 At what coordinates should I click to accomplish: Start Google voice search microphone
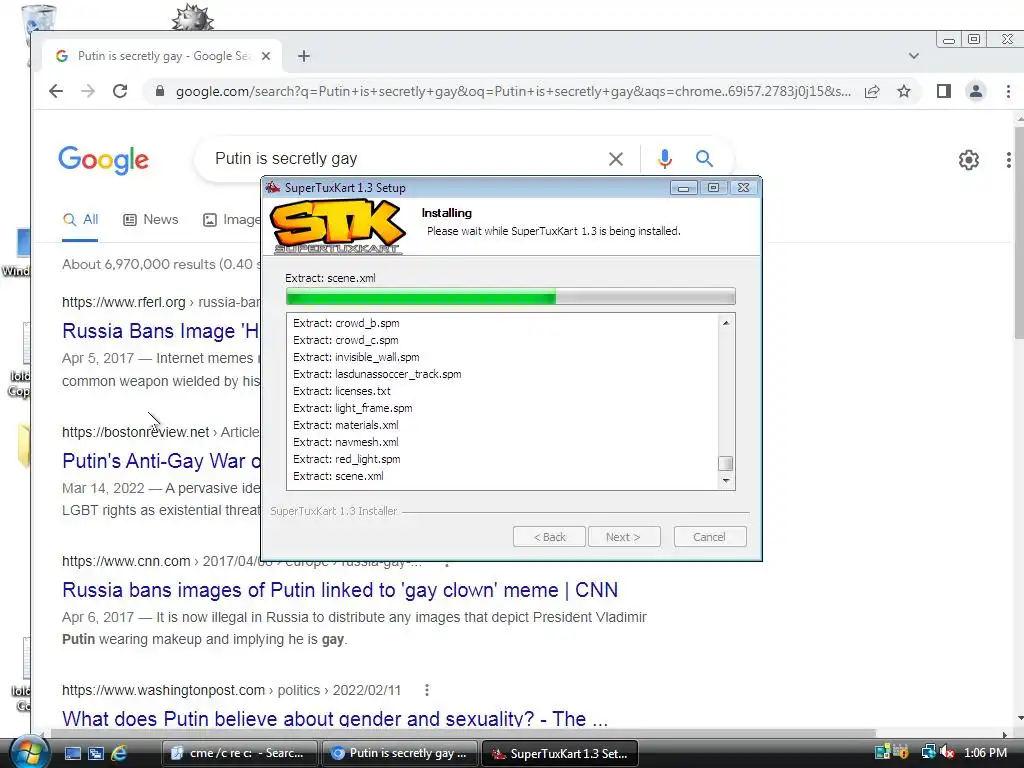(x=665, y=159)
